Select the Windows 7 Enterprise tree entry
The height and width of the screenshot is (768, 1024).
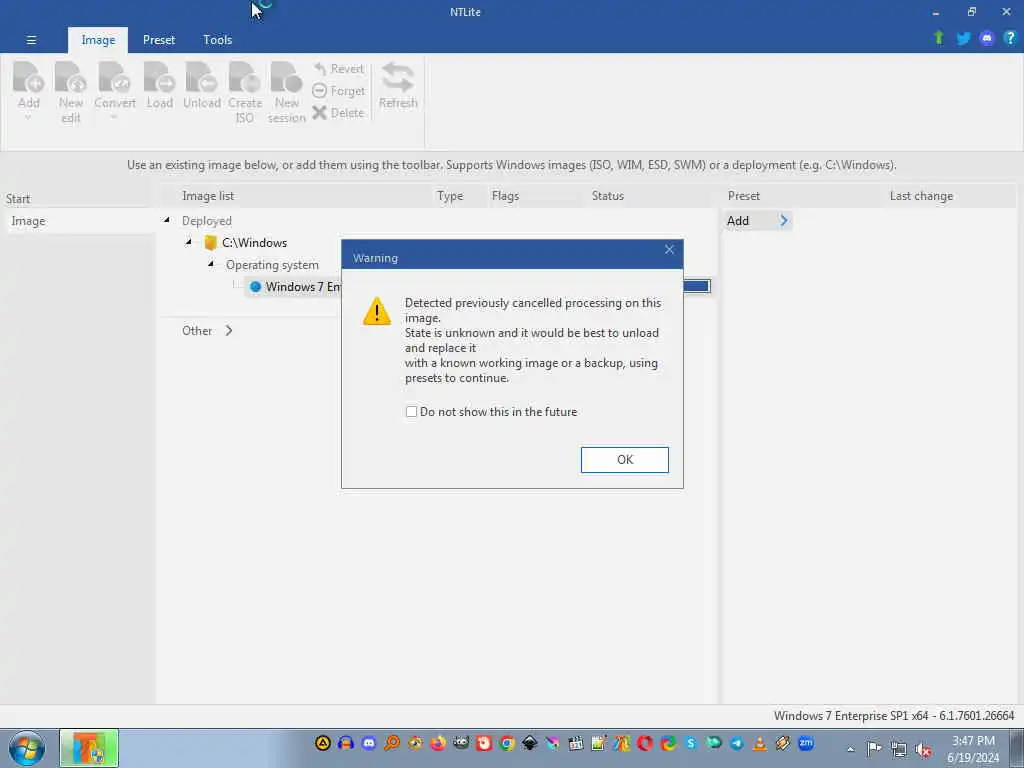pyautogui.click(x=295, y=287)
